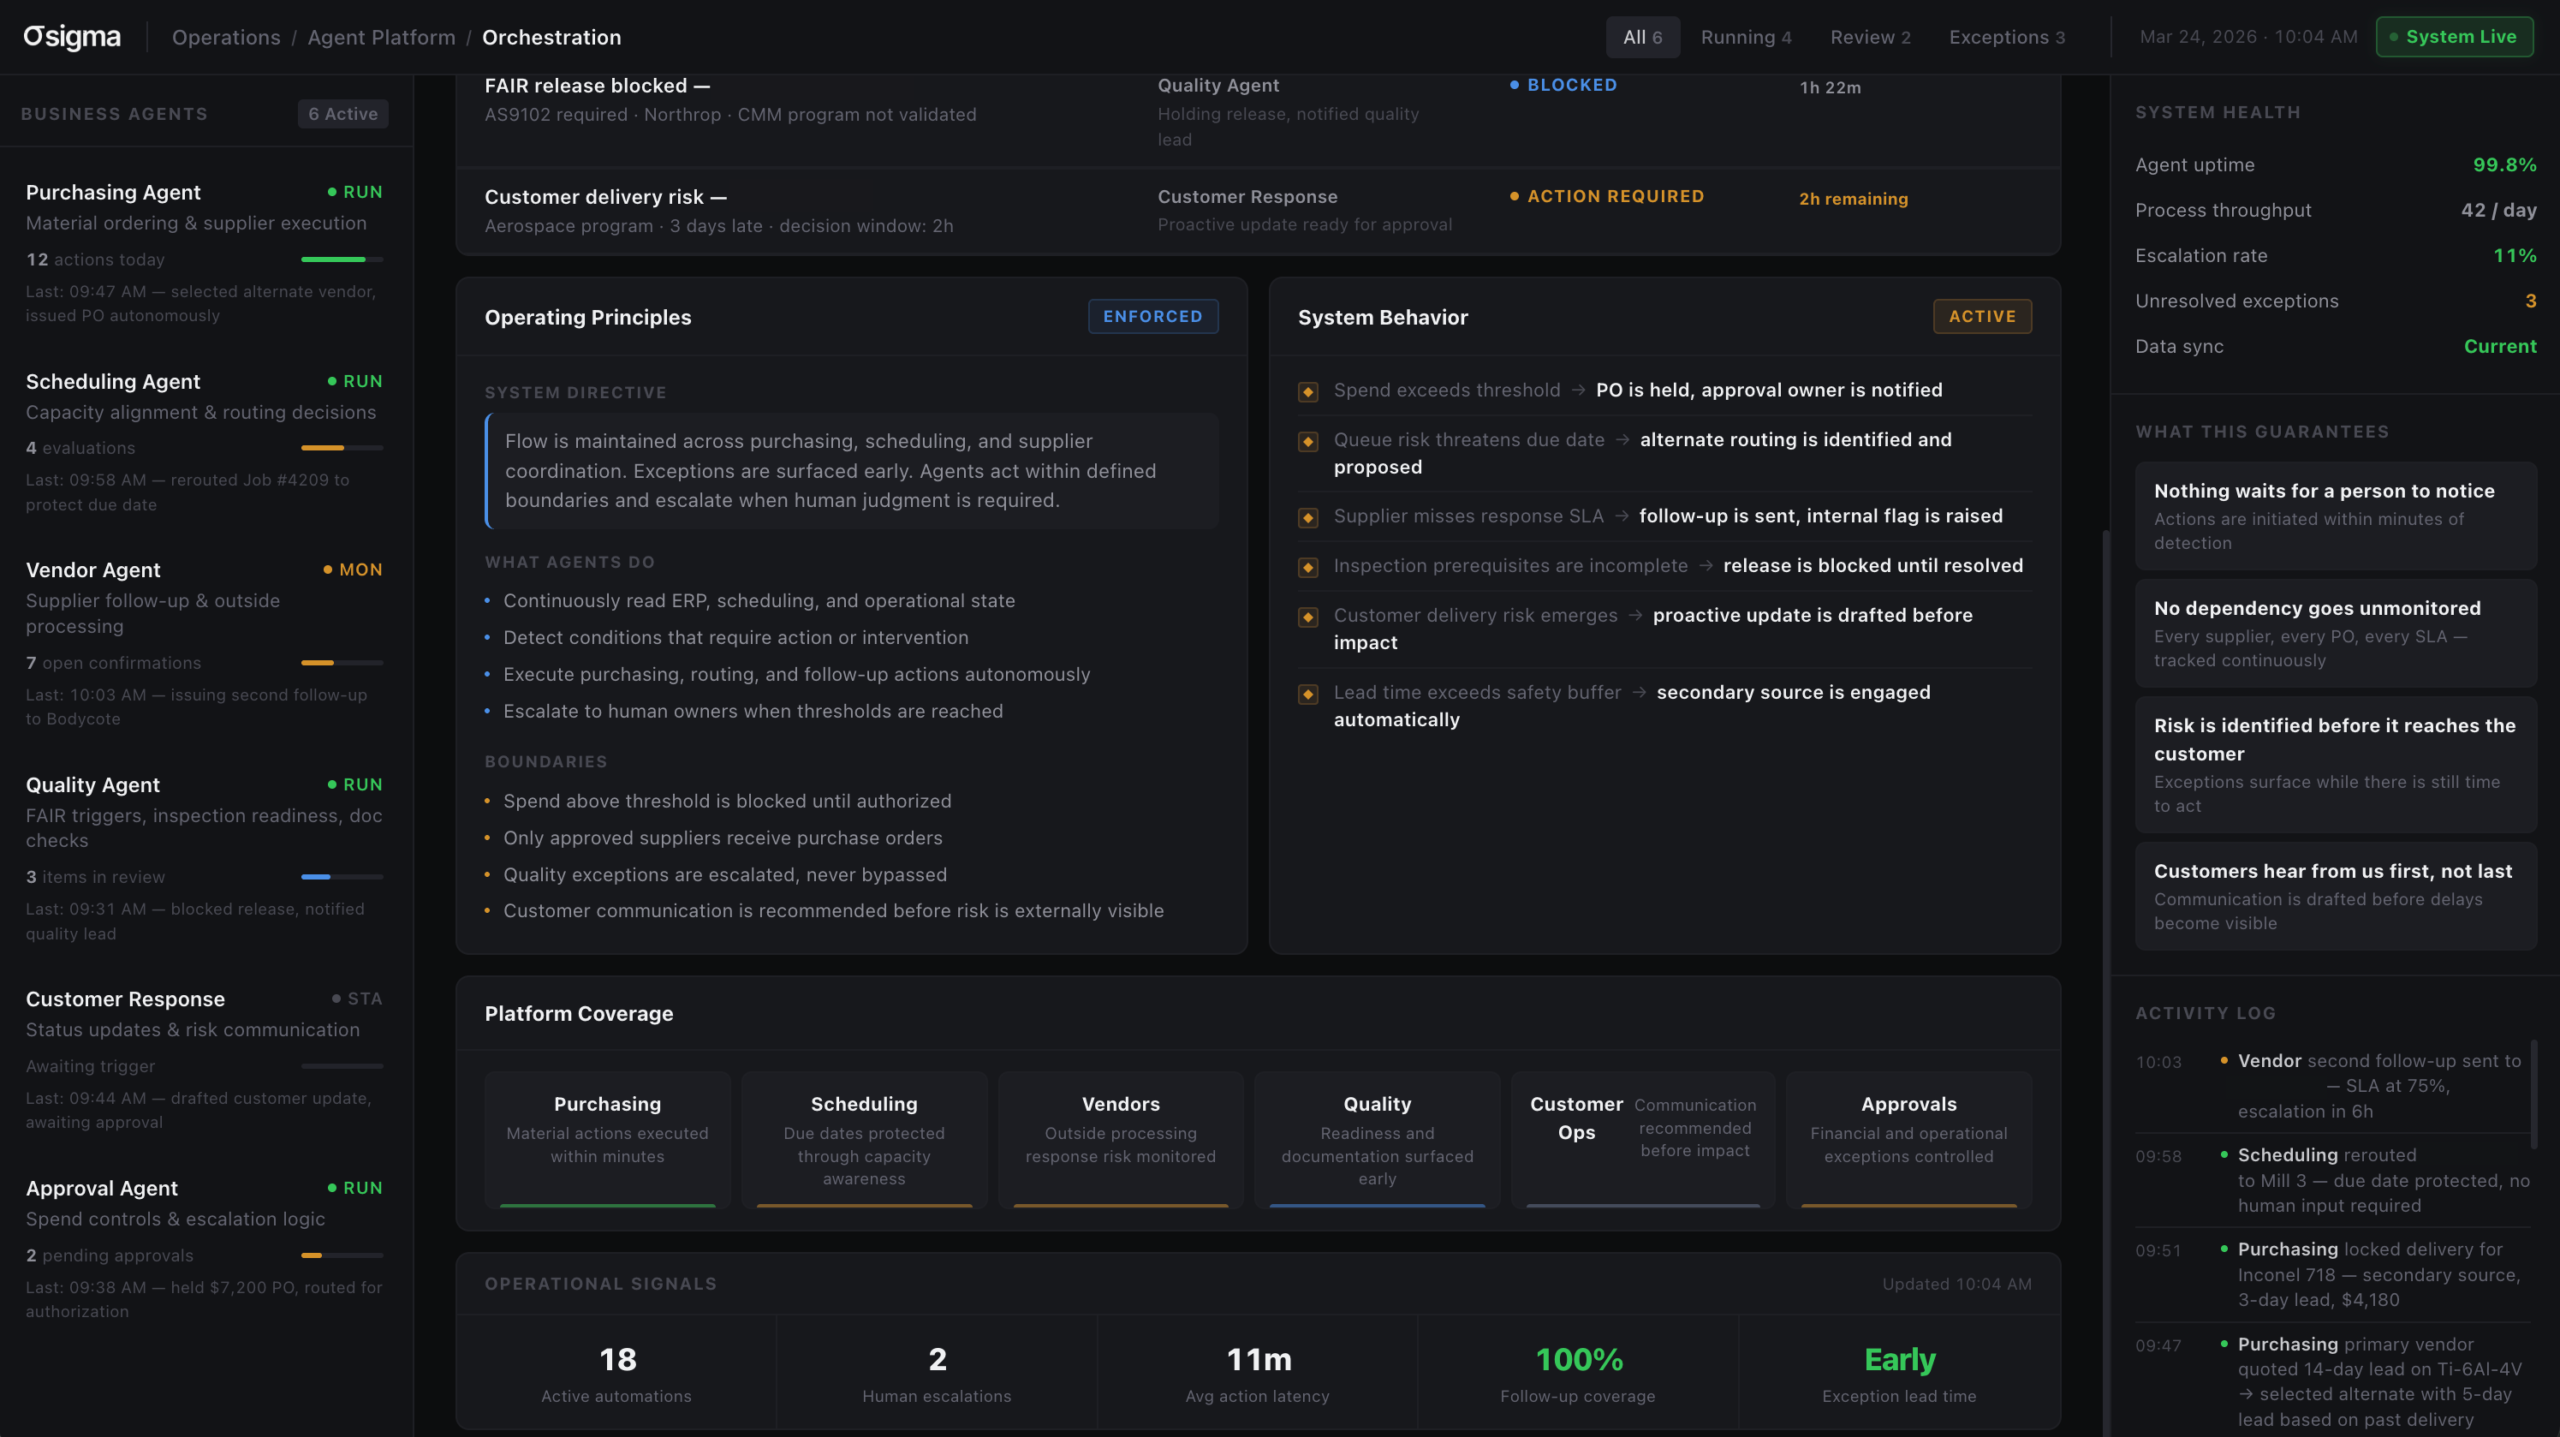Go to Agent Platform breadcrumb
Image resolution: width=2560 pixels, height=1437 pixels.
click(x=381, y=37)
